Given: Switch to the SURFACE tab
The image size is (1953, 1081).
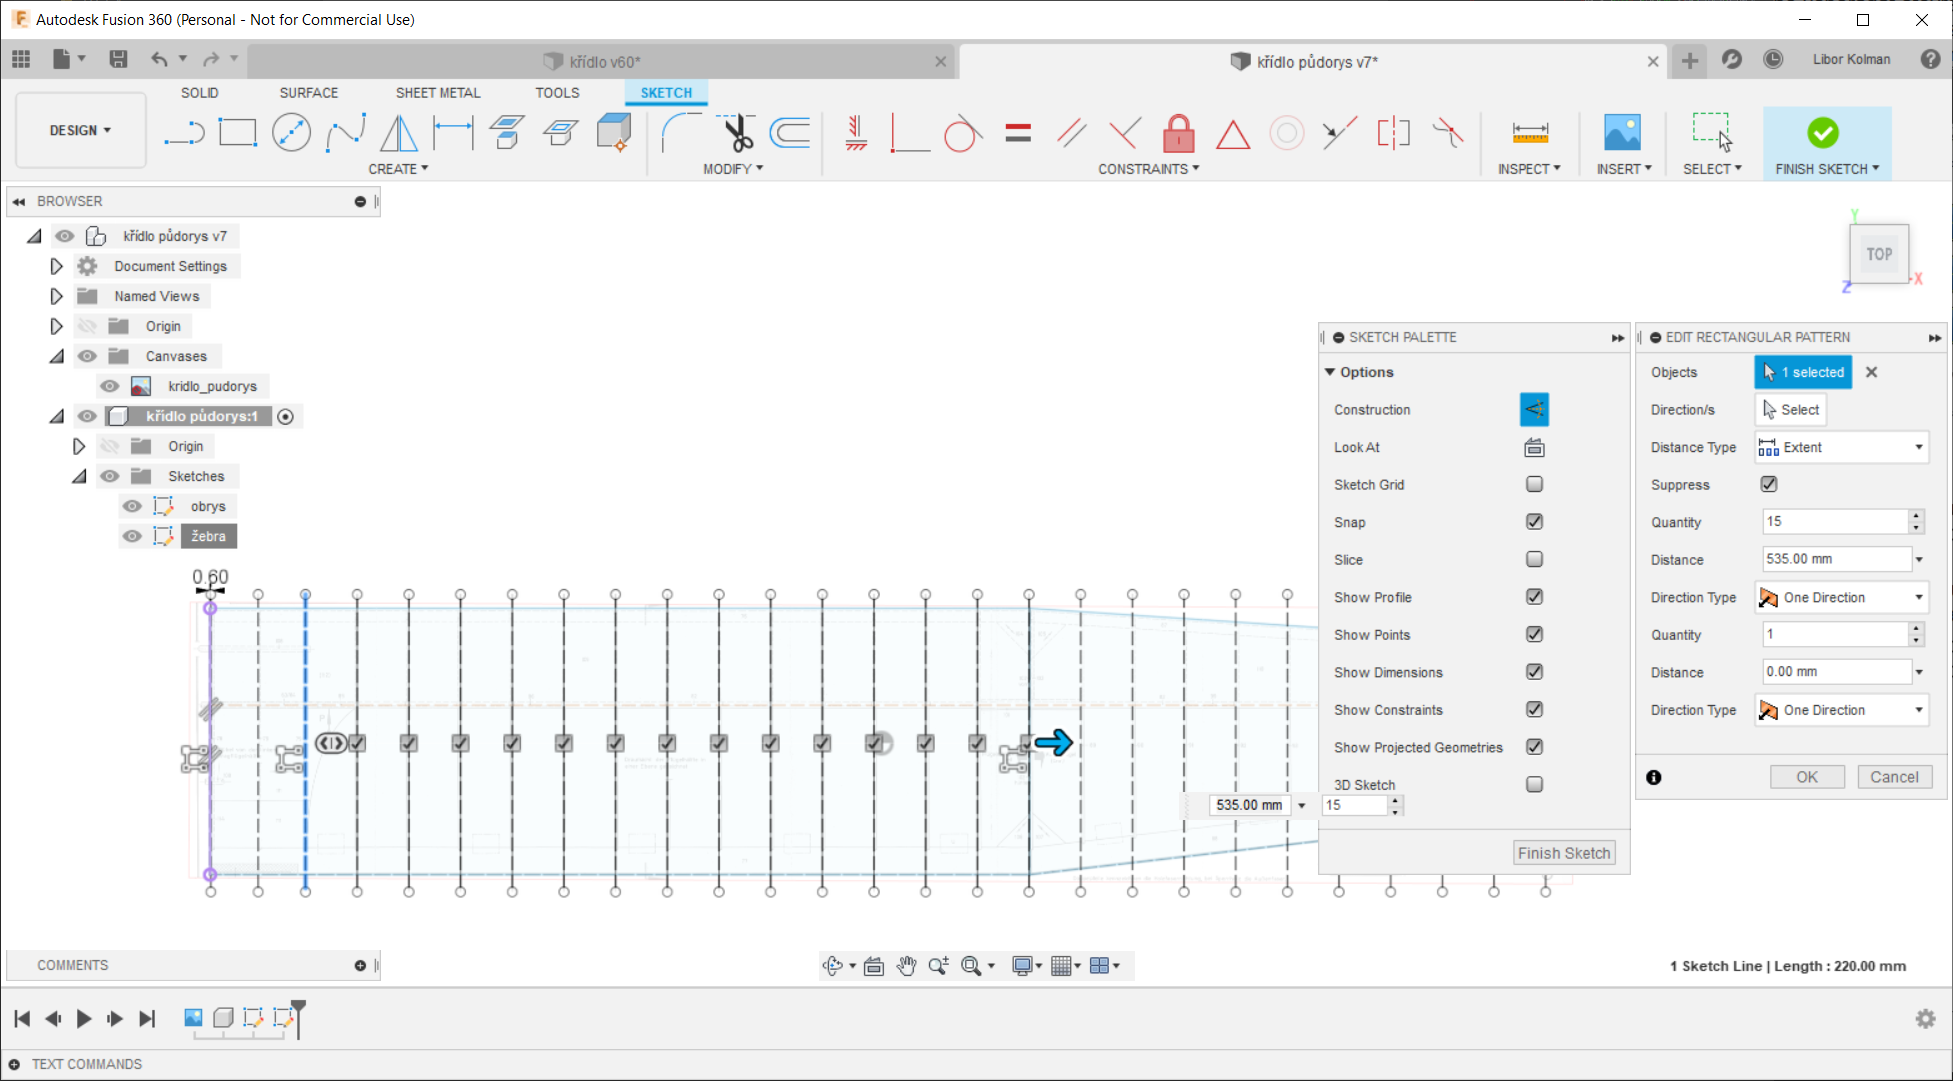Looking at the screenshot, I should (x=308, y=92).
